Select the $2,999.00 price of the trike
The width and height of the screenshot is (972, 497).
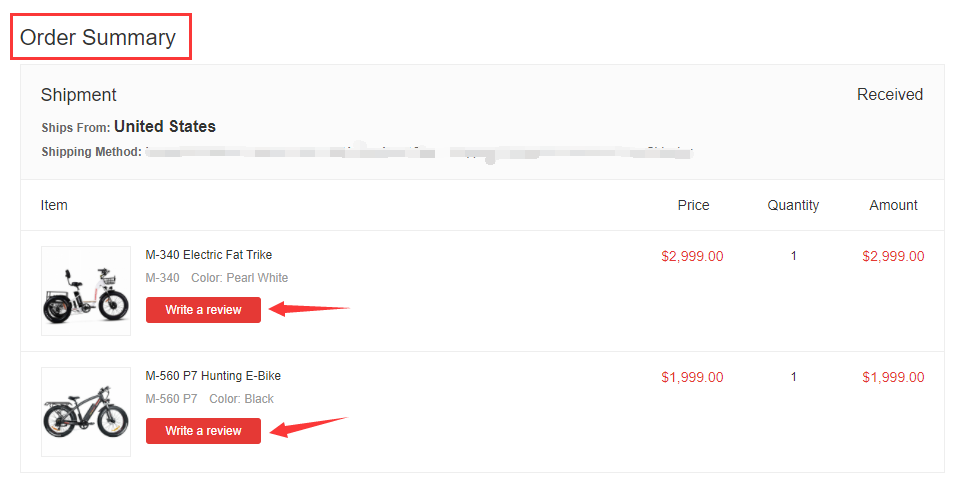(x=692, y=257)
